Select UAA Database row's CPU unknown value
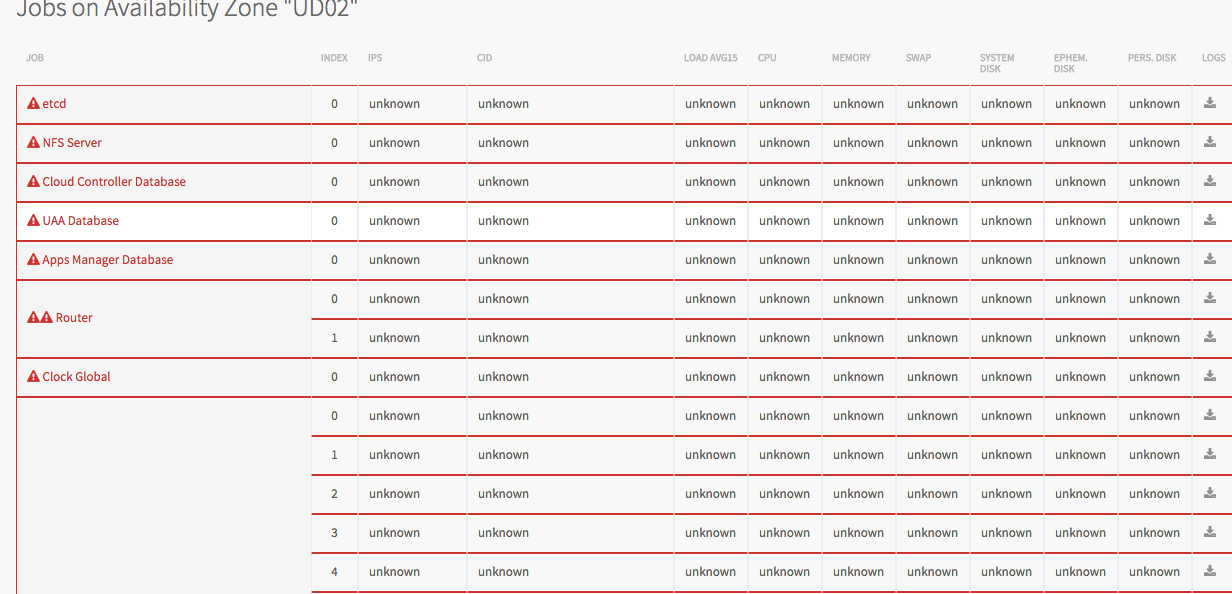Viewport: 1232px width, 594px height. (x=784, y=221)
